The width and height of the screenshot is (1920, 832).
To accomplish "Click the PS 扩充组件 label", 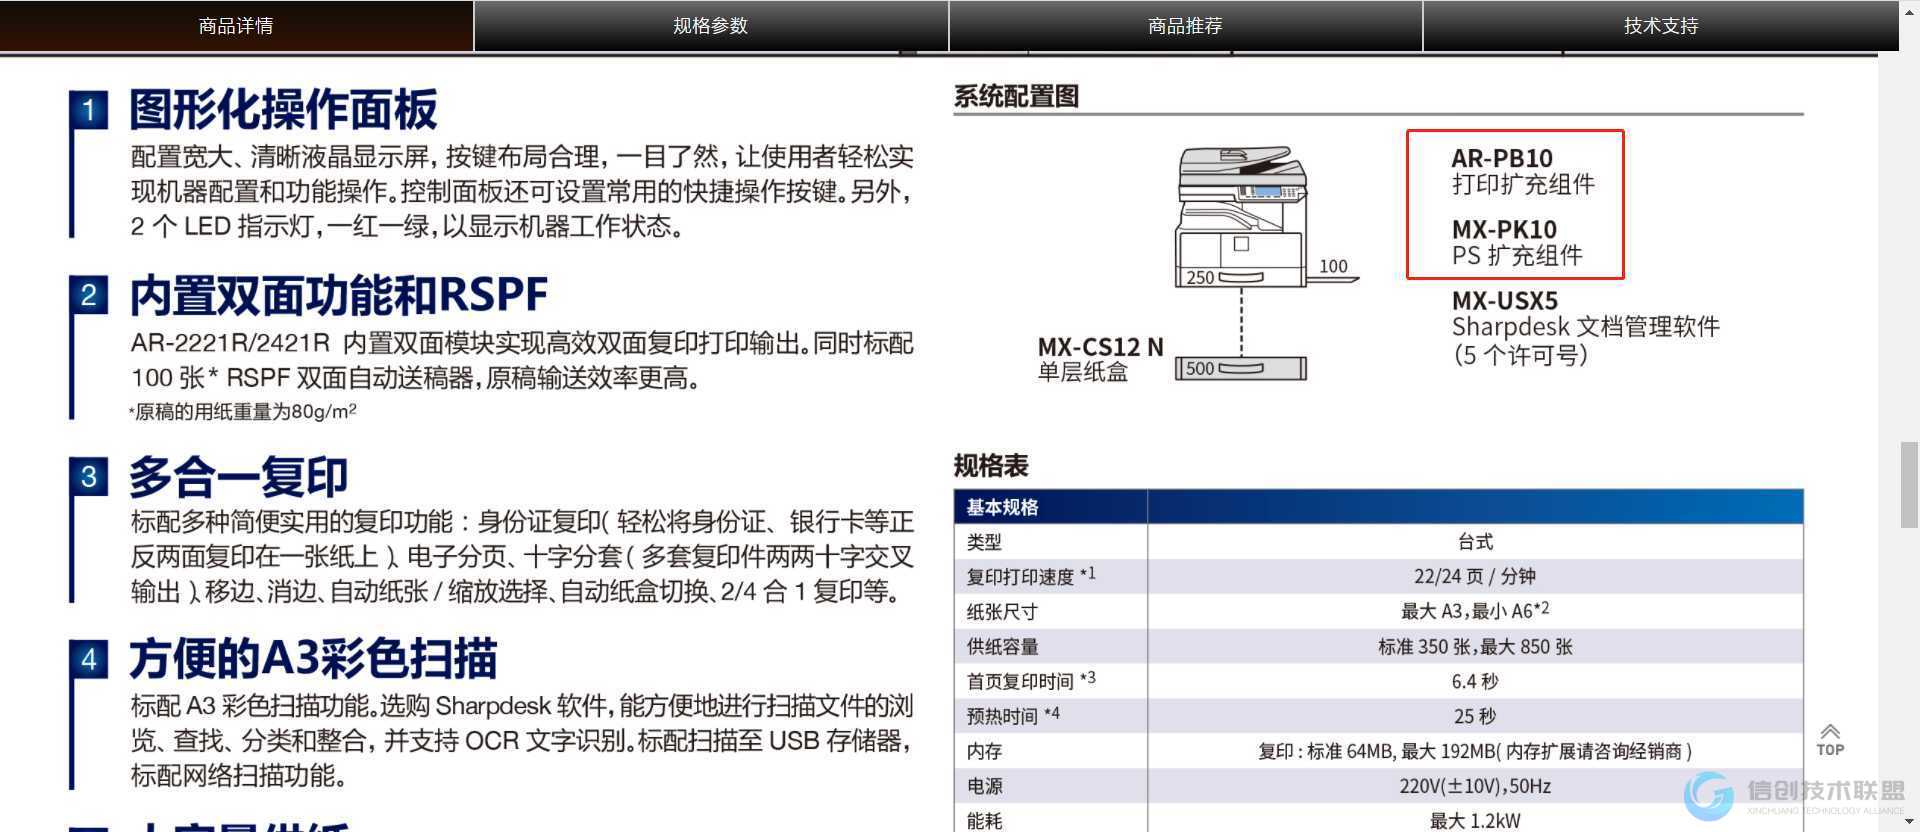I will coord(1517,255).
